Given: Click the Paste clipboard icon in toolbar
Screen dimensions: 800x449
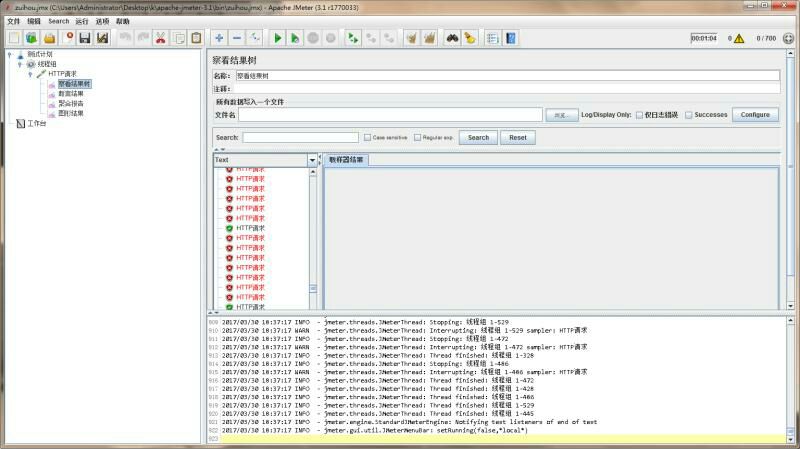Looking at the screenshot, I should [196, 38].
